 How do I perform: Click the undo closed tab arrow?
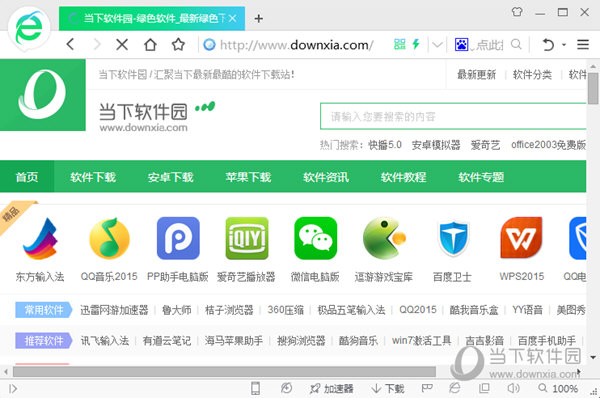point(548,45)
